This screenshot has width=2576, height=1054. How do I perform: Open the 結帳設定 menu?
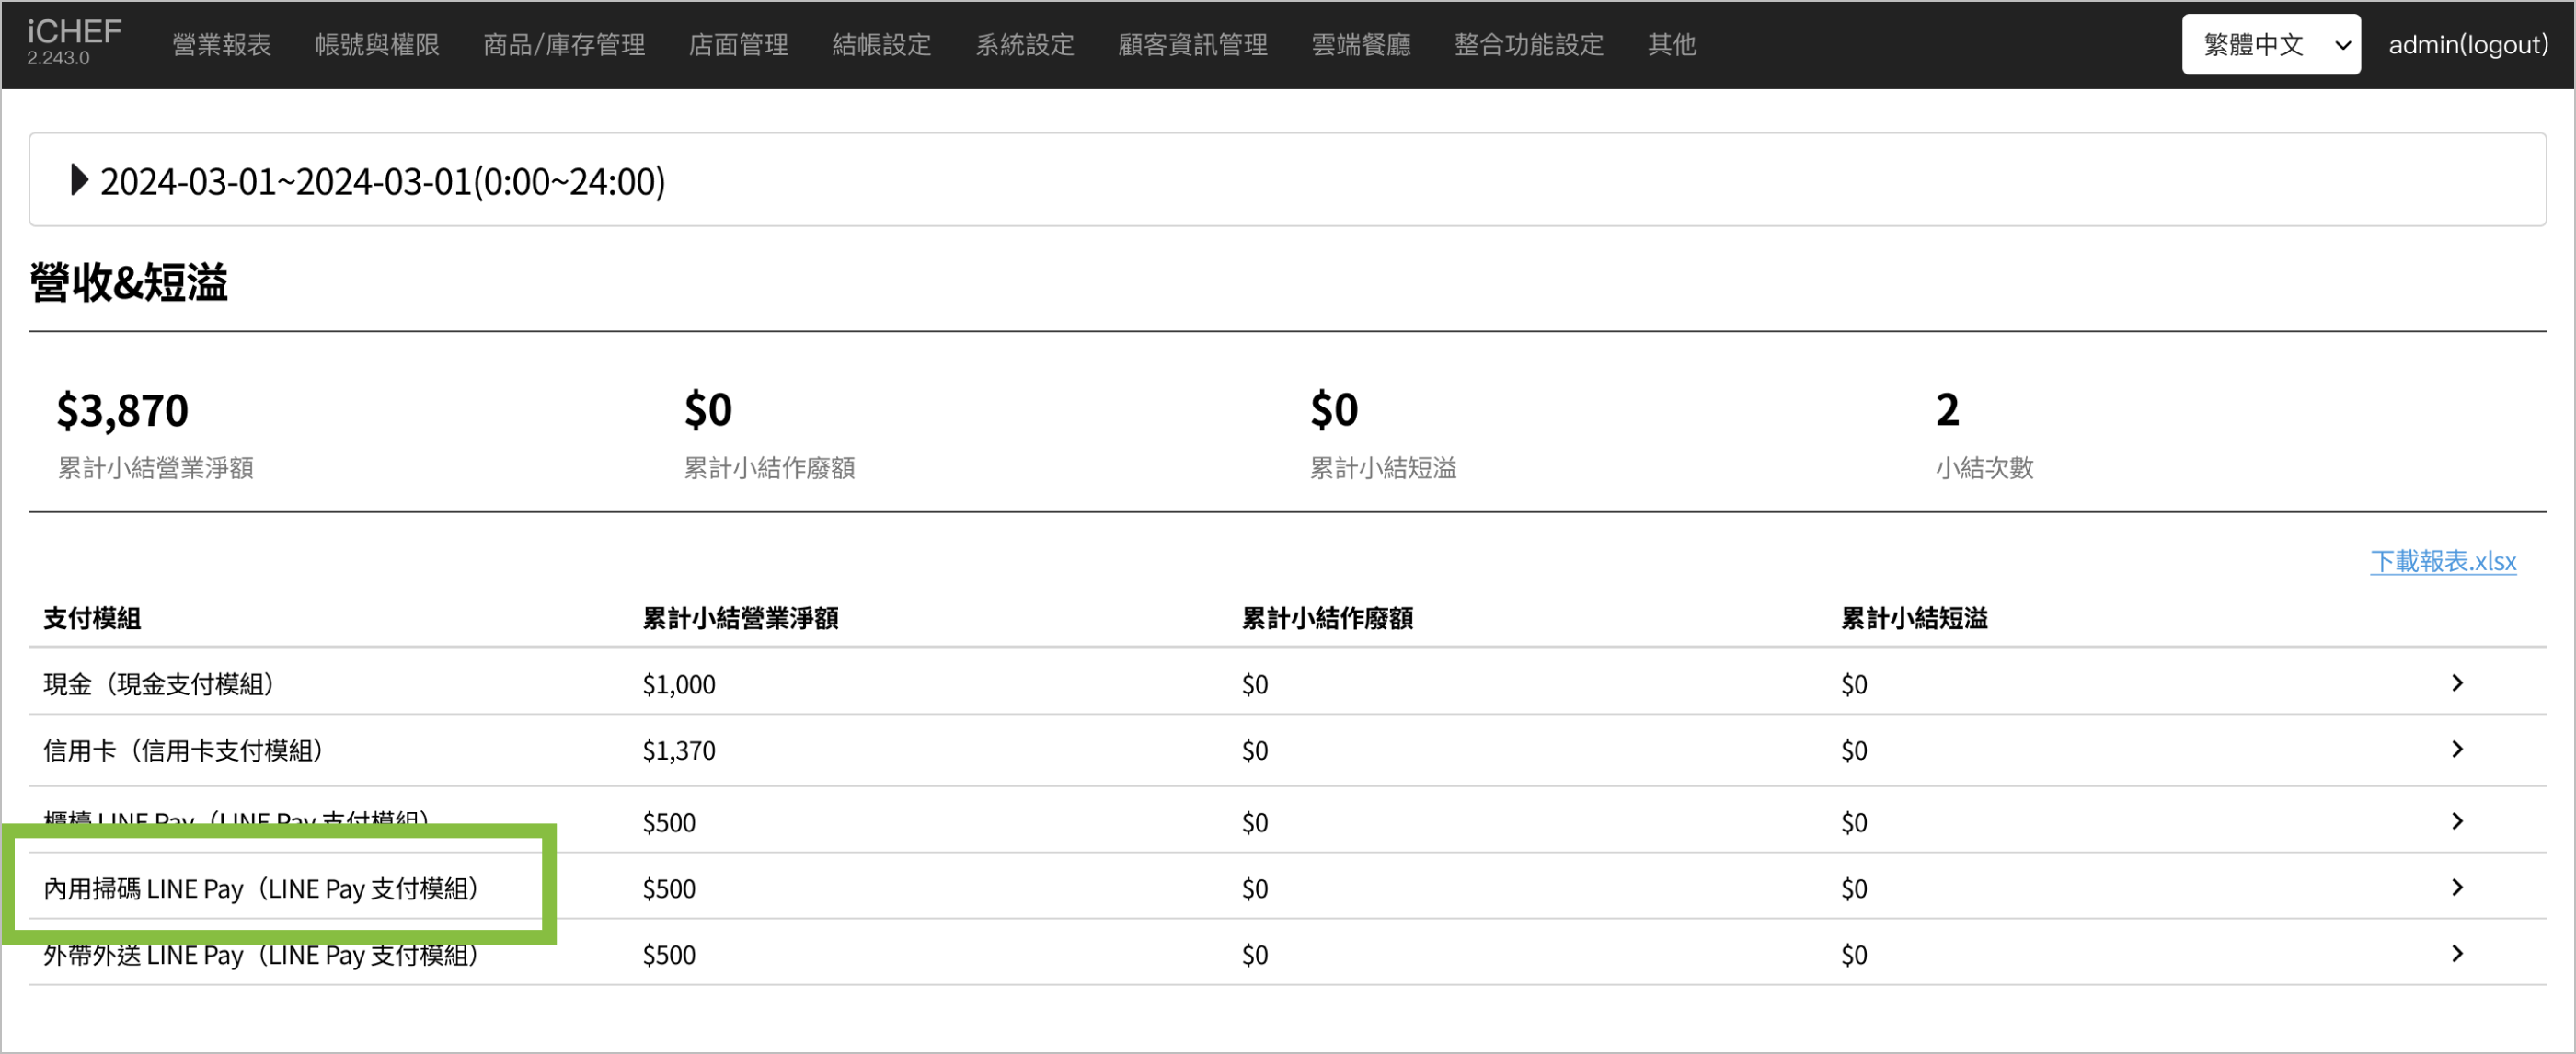(881, 44)
